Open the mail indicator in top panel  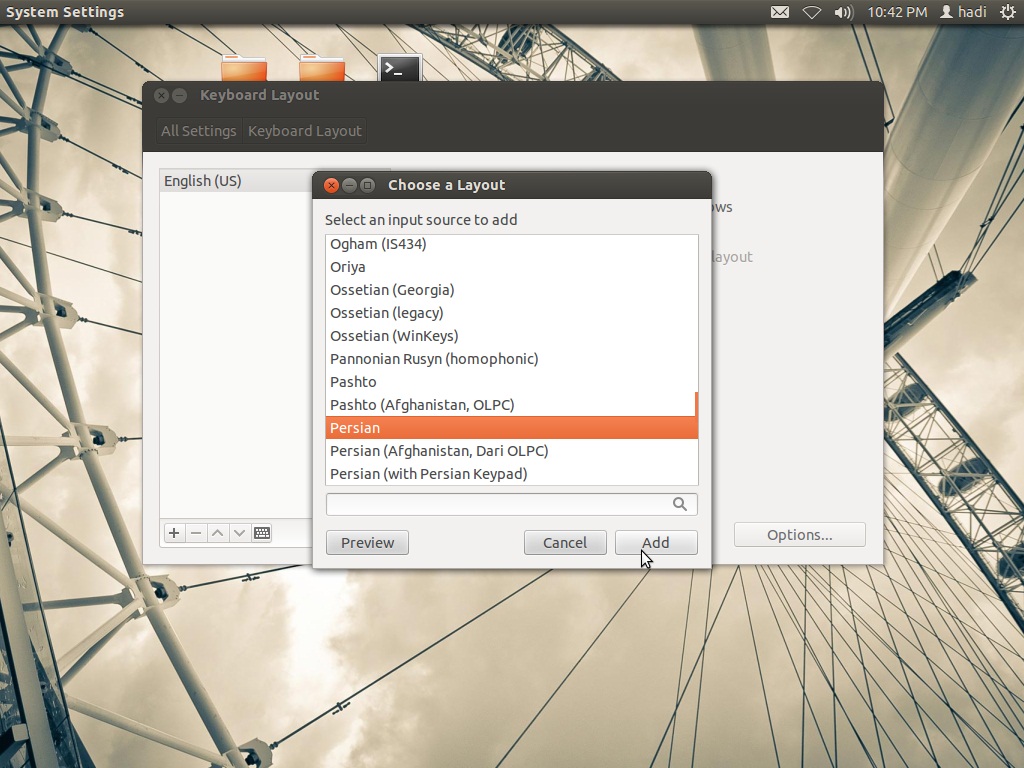pos(780,12)
